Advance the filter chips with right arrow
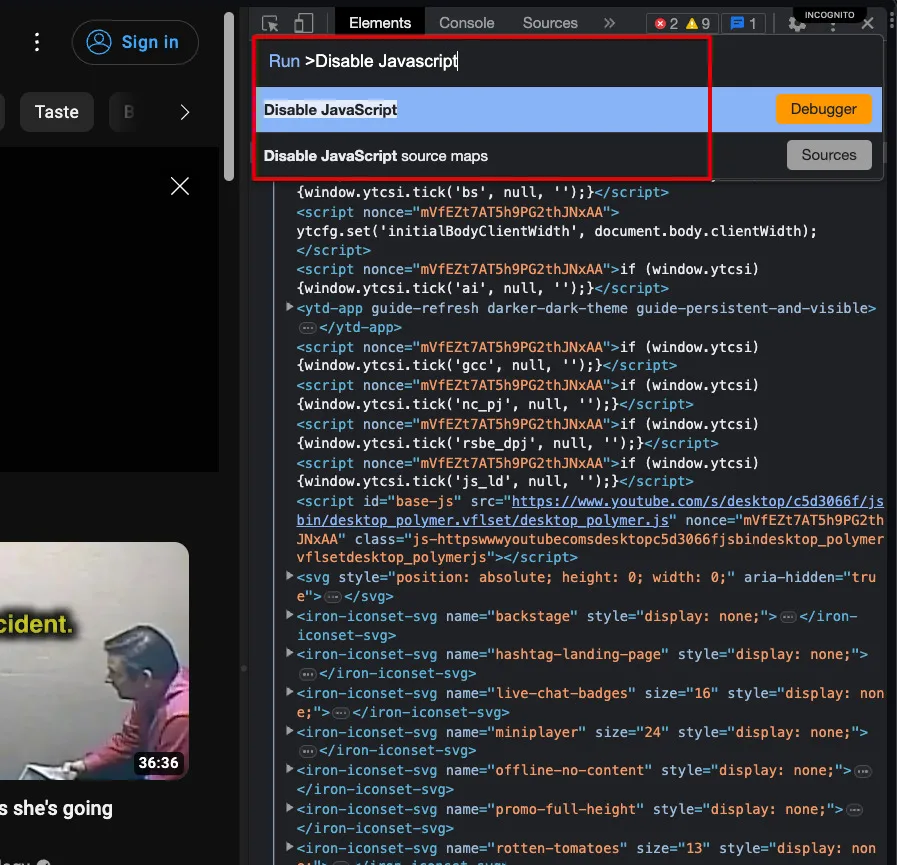This screenshot has height=865, width=897. pos(185,112)
